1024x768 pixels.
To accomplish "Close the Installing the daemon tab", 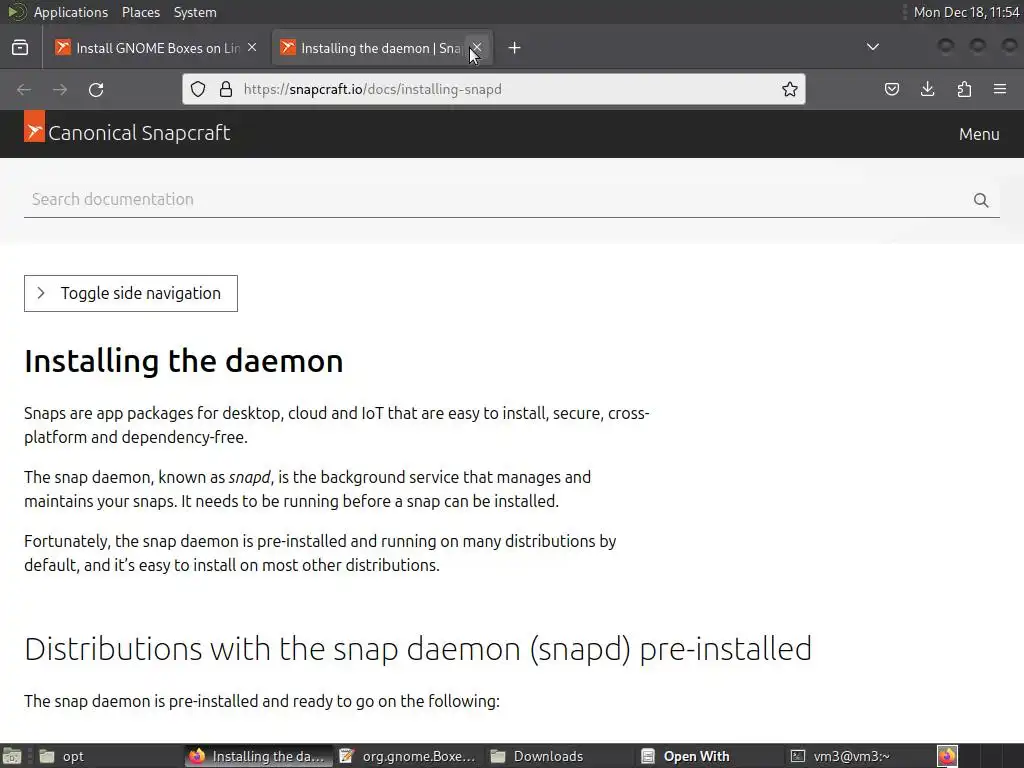I will click(x=477, y=48).
